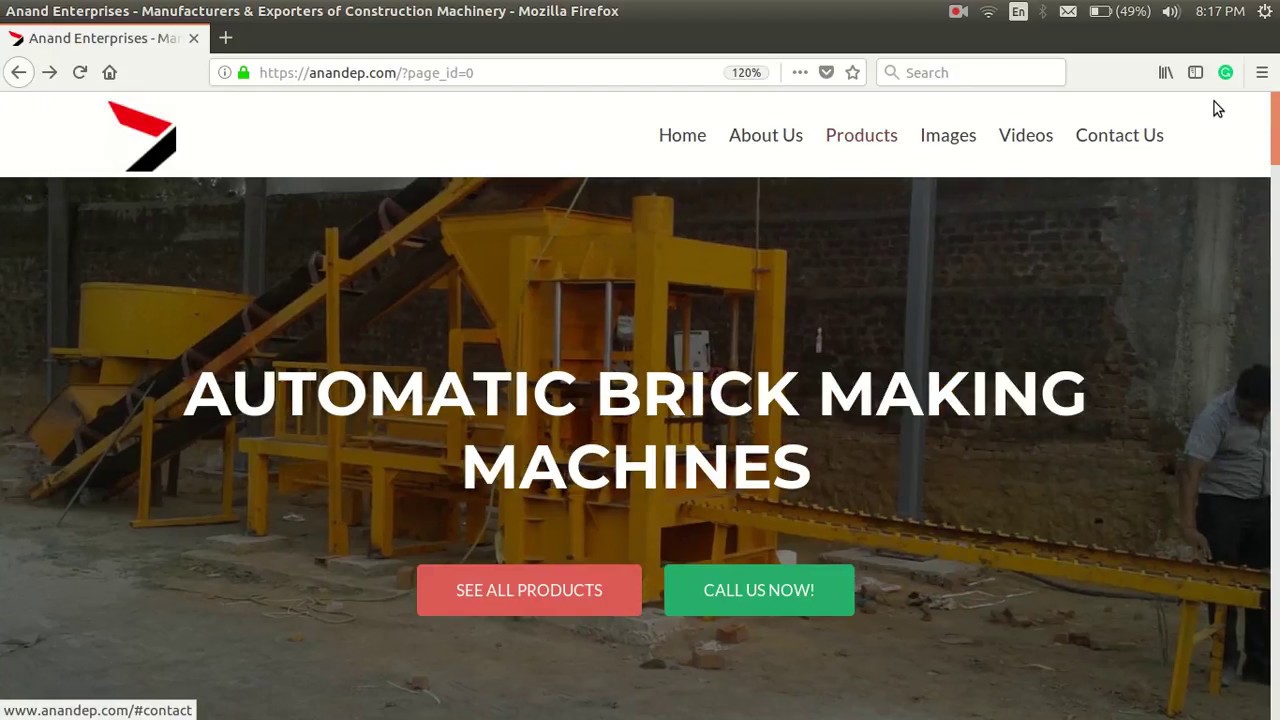Open the En keyboard layout indicator
1280x720 pixels.
[1018, 11]
